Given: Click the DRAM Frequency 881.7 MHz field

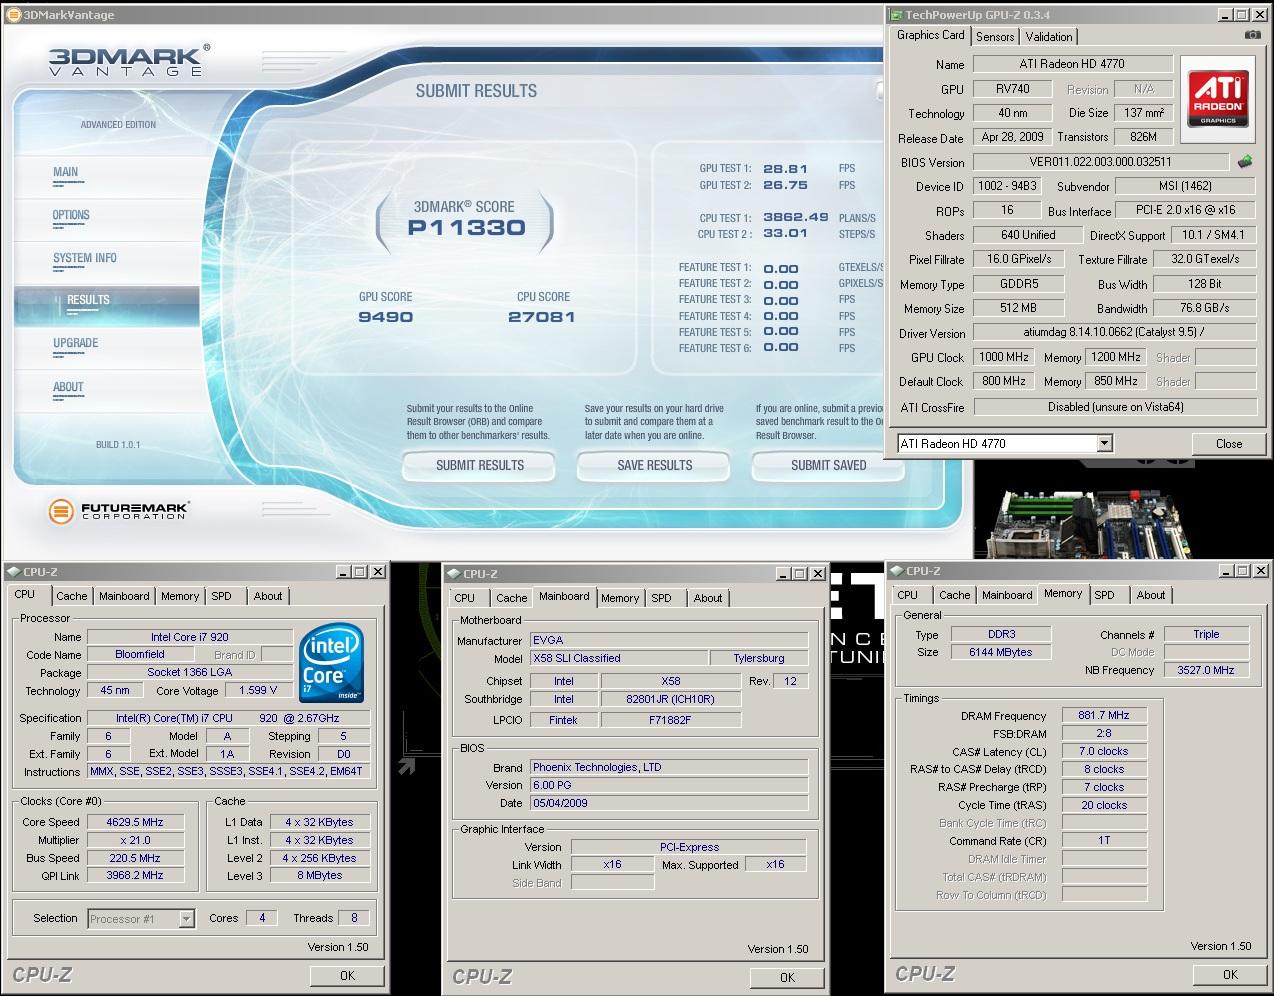Looking at the screenshot, I should point(1104,715).
